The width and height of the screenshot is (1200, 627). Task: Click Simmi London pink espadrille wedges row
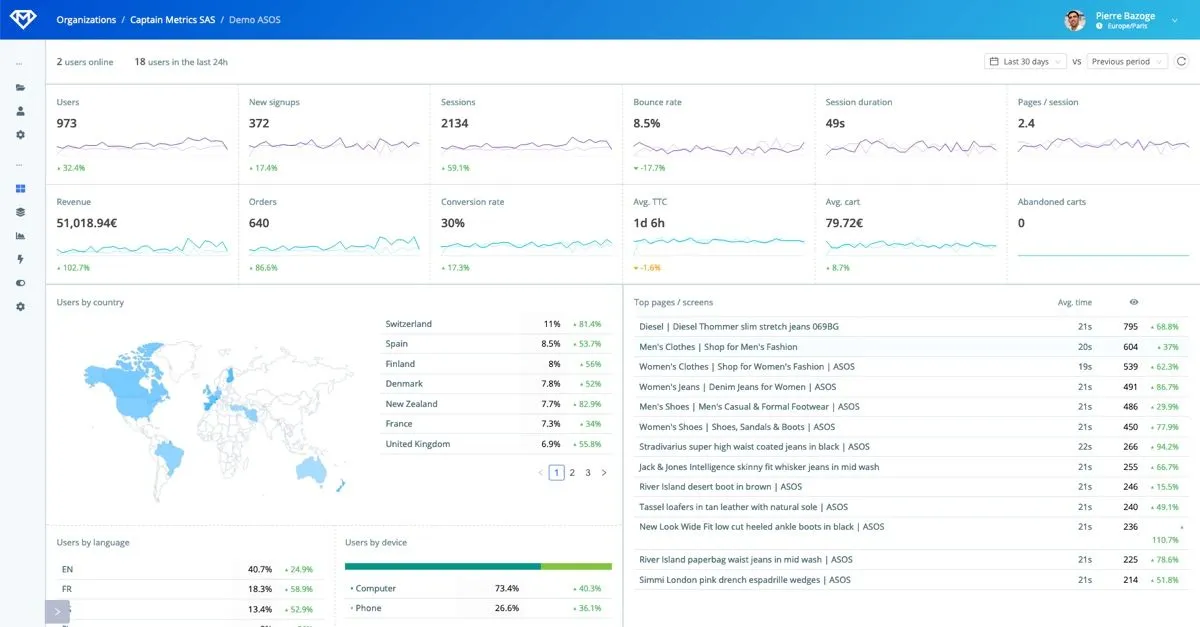click(910, 580)
